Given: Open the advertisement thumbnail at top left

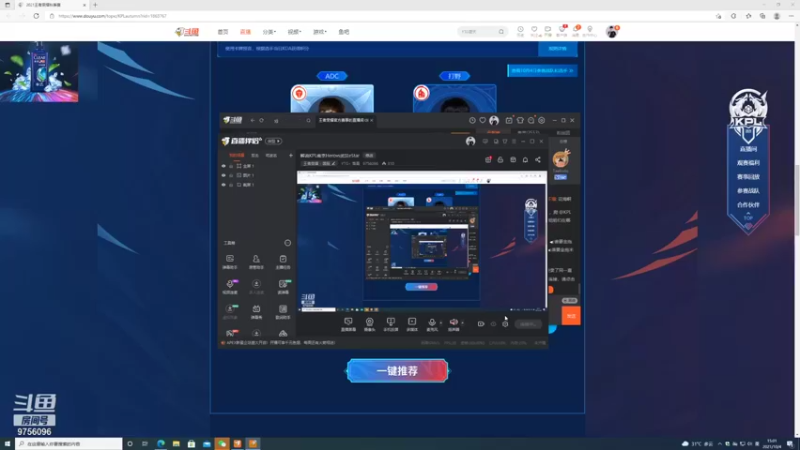Looking at the screenshot, I should pyautogui.click(x=39, y=72).
